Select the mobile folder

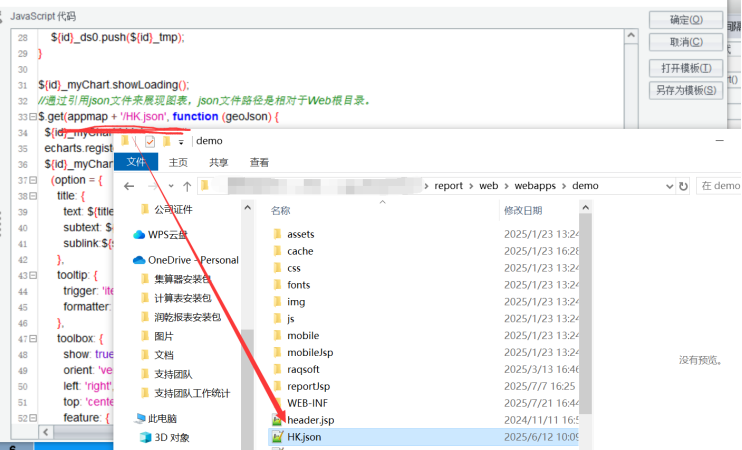[303, 335]
